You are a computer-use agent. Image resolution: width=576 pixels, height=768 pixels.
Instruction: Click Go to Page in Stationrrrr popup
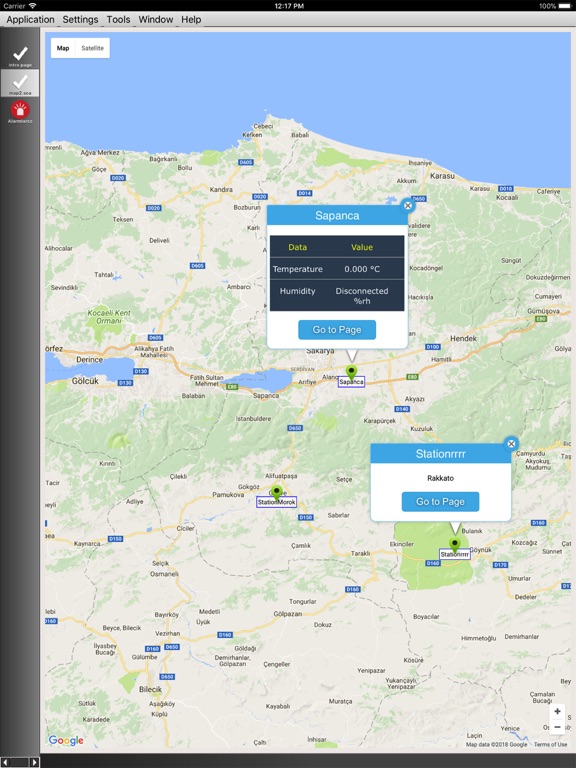[440, 502]
